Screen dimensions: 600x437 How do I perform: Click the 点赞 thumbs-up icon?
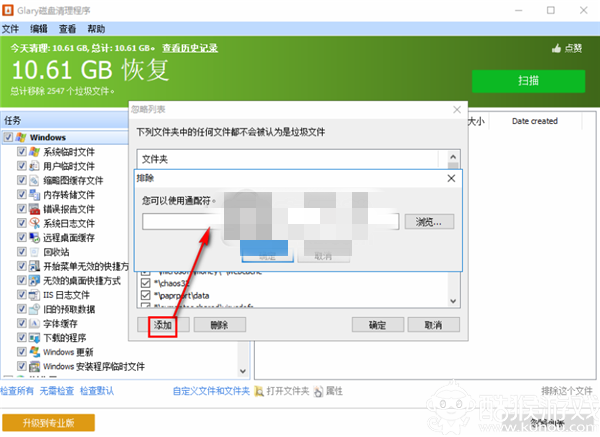tap(556, 48)
